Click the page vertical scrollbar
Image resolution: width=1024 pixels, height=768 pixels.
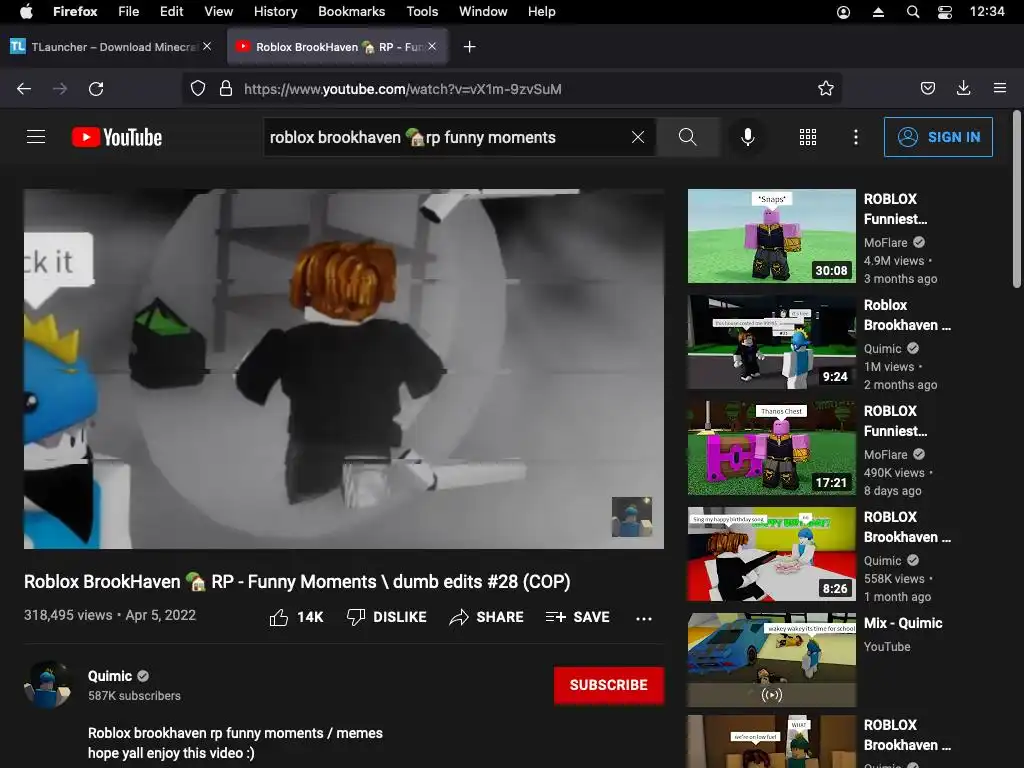coord(1016,199)
